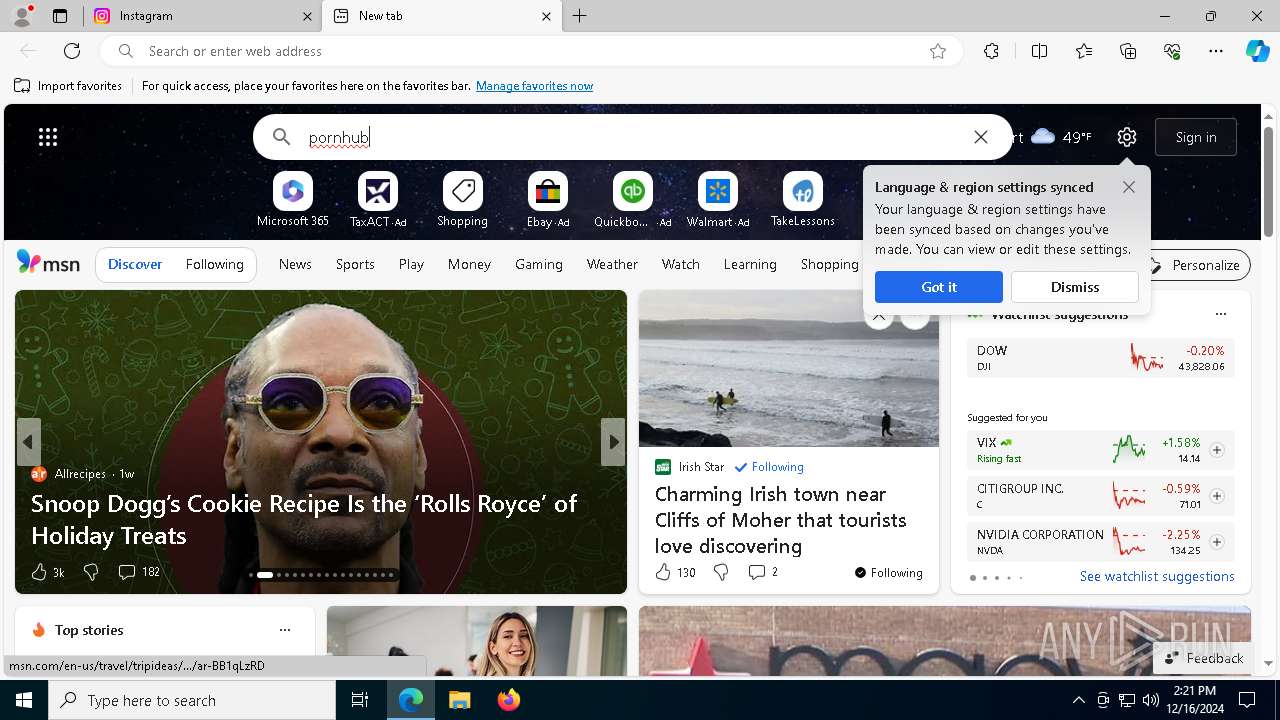The height and width of the screenshot is (720, 1280).
Task: Go to previous carousel story
Action: (x=28, y=442)
